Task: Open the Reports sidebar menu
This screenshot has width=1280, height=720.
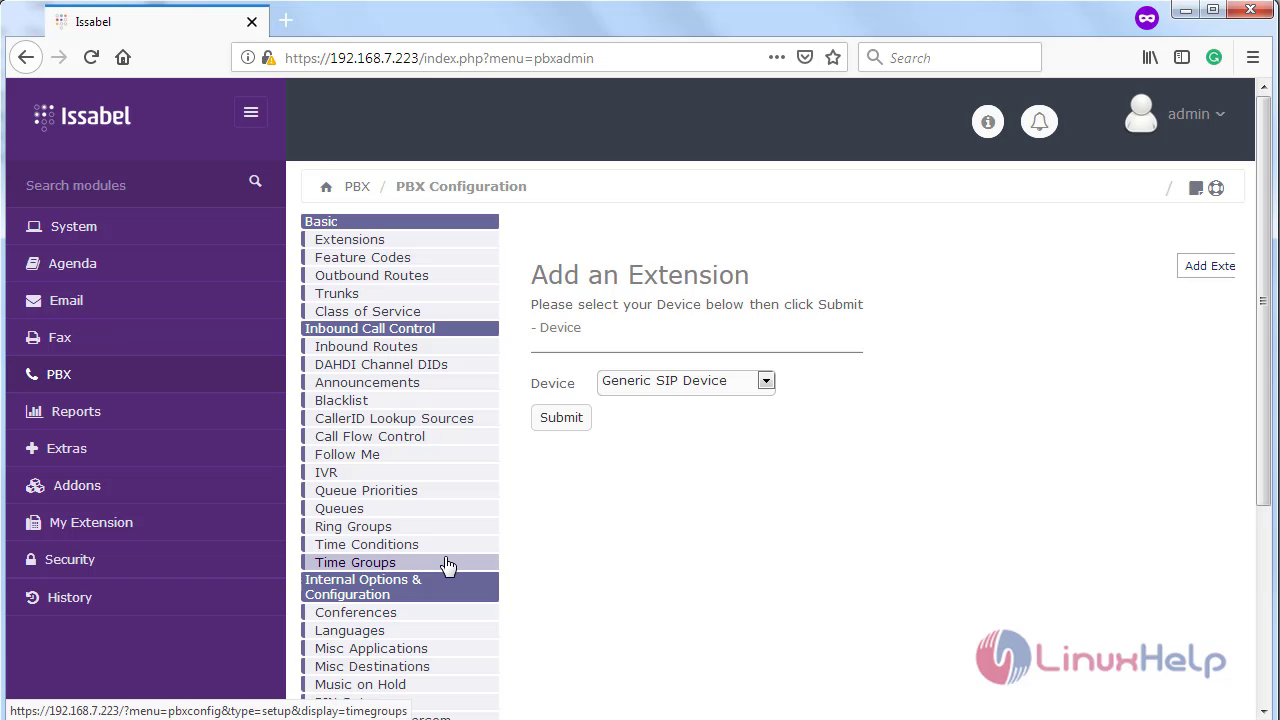Action: 146,411
